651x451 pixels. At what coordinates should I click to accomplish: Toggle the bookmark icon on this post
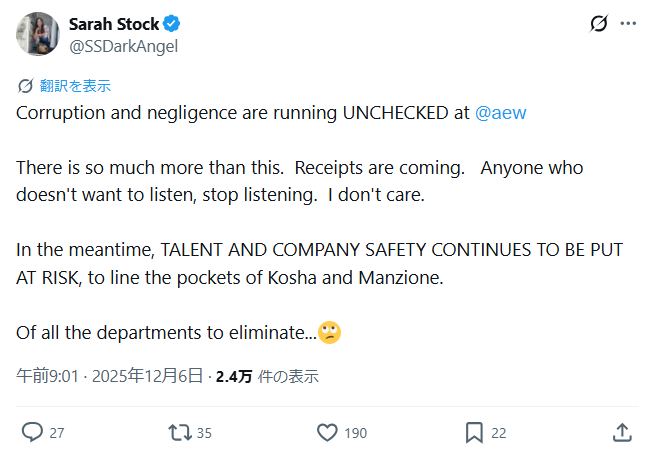click(474, 432)
